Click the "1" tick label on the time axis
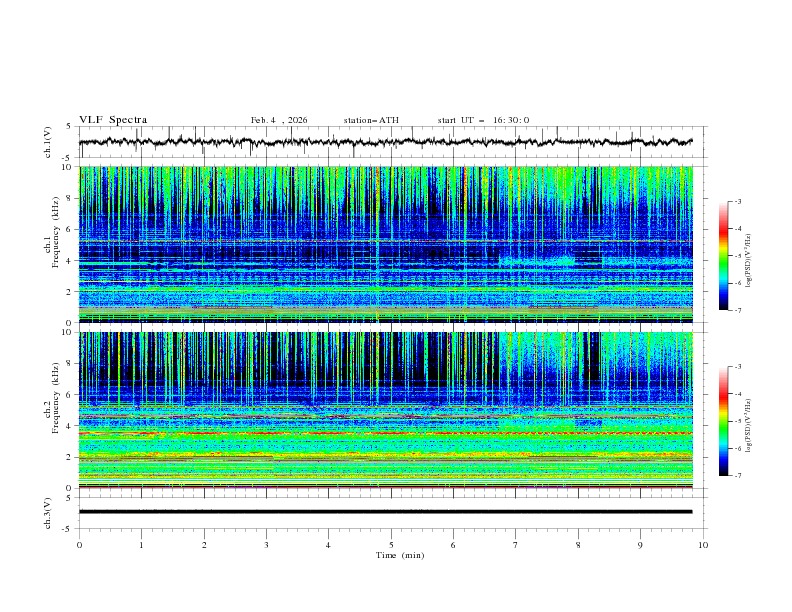 coord(141,545)
